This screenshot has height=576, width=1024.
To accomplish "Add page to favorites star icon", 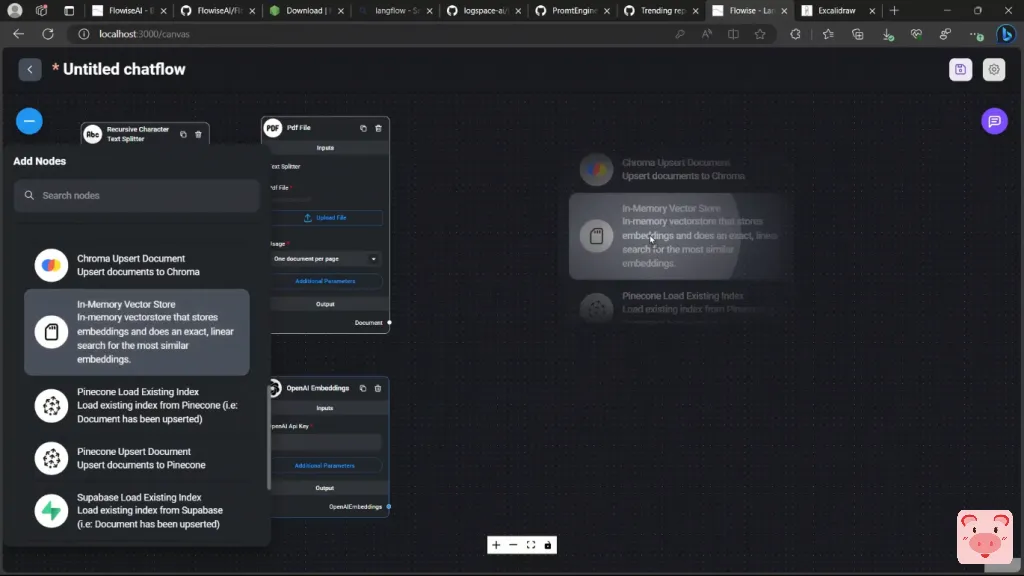I will coord(760,34).
